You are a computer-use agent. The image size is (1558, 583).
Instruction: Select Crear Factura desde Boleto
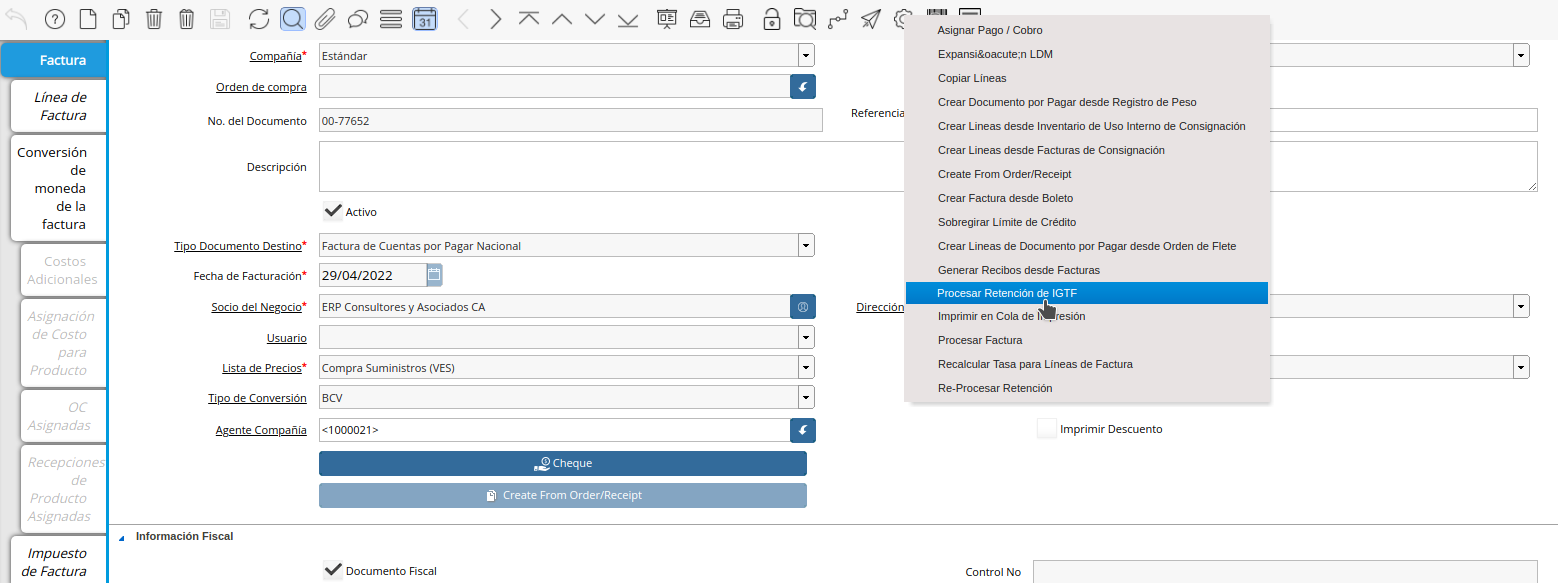point(1087,198)
